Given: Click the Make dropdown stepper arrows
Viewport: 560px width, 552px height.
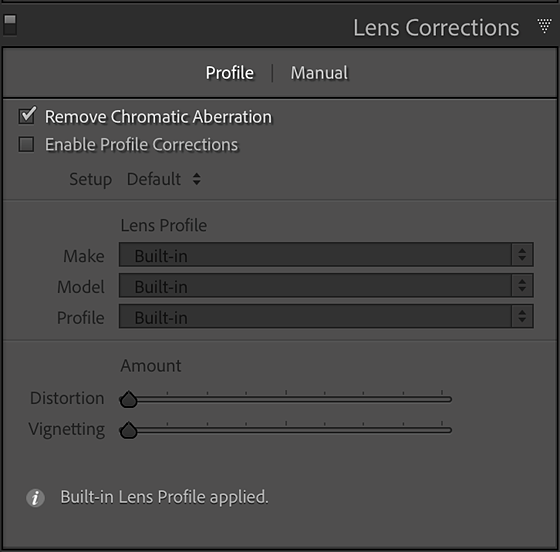Looking at the screenshot, I should tap(522, 255).
